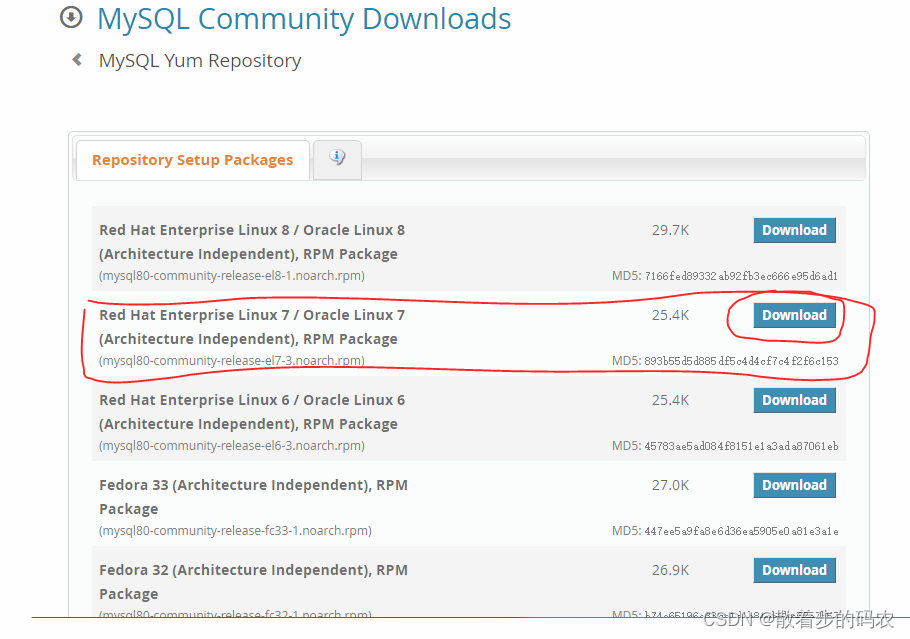Click the MySQL Yum Repository breadcrumb link
The width and height of the screenshot is (910, 639).
tap(199, 60)
